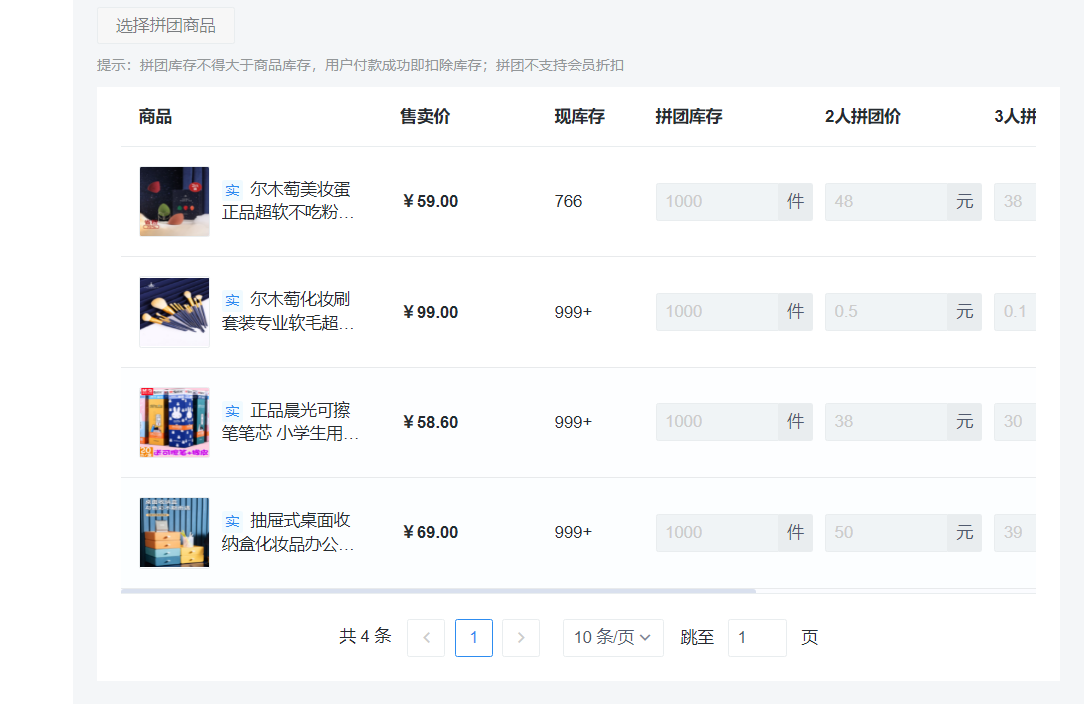Click the 拼团库存 column header
The width and height of the screenshot is (1089, 704).
point(689,116)
